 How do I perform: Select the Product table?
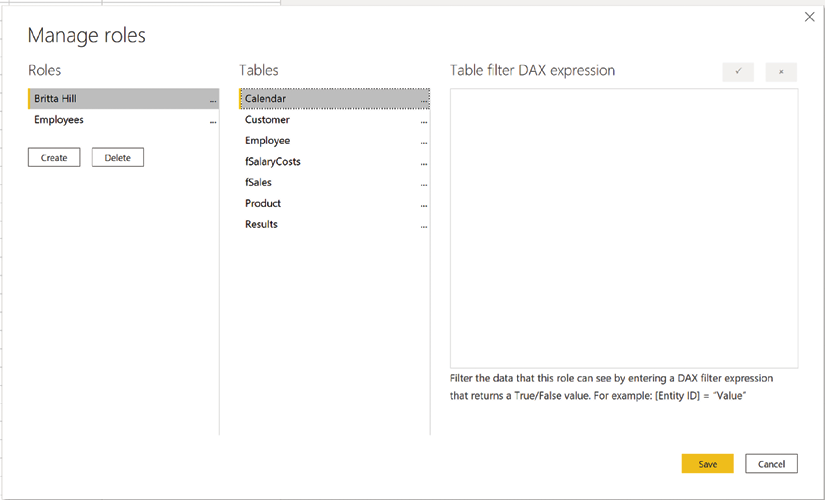coord(335,203)
